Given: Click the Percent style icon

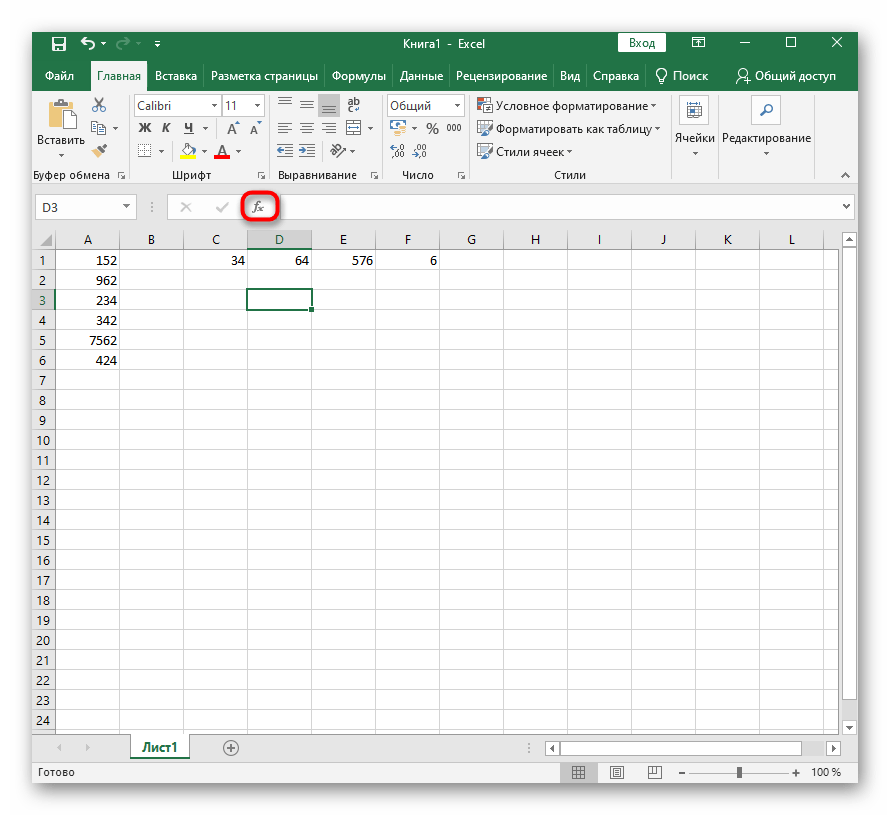Looking at the screenshot, I should (433, 128).
